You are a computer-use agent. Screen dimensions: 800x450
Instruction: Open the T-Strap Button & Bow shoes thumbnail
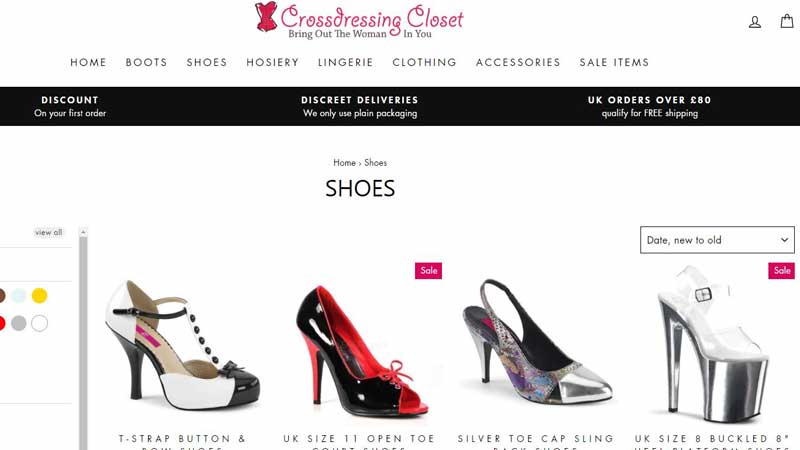182,344
